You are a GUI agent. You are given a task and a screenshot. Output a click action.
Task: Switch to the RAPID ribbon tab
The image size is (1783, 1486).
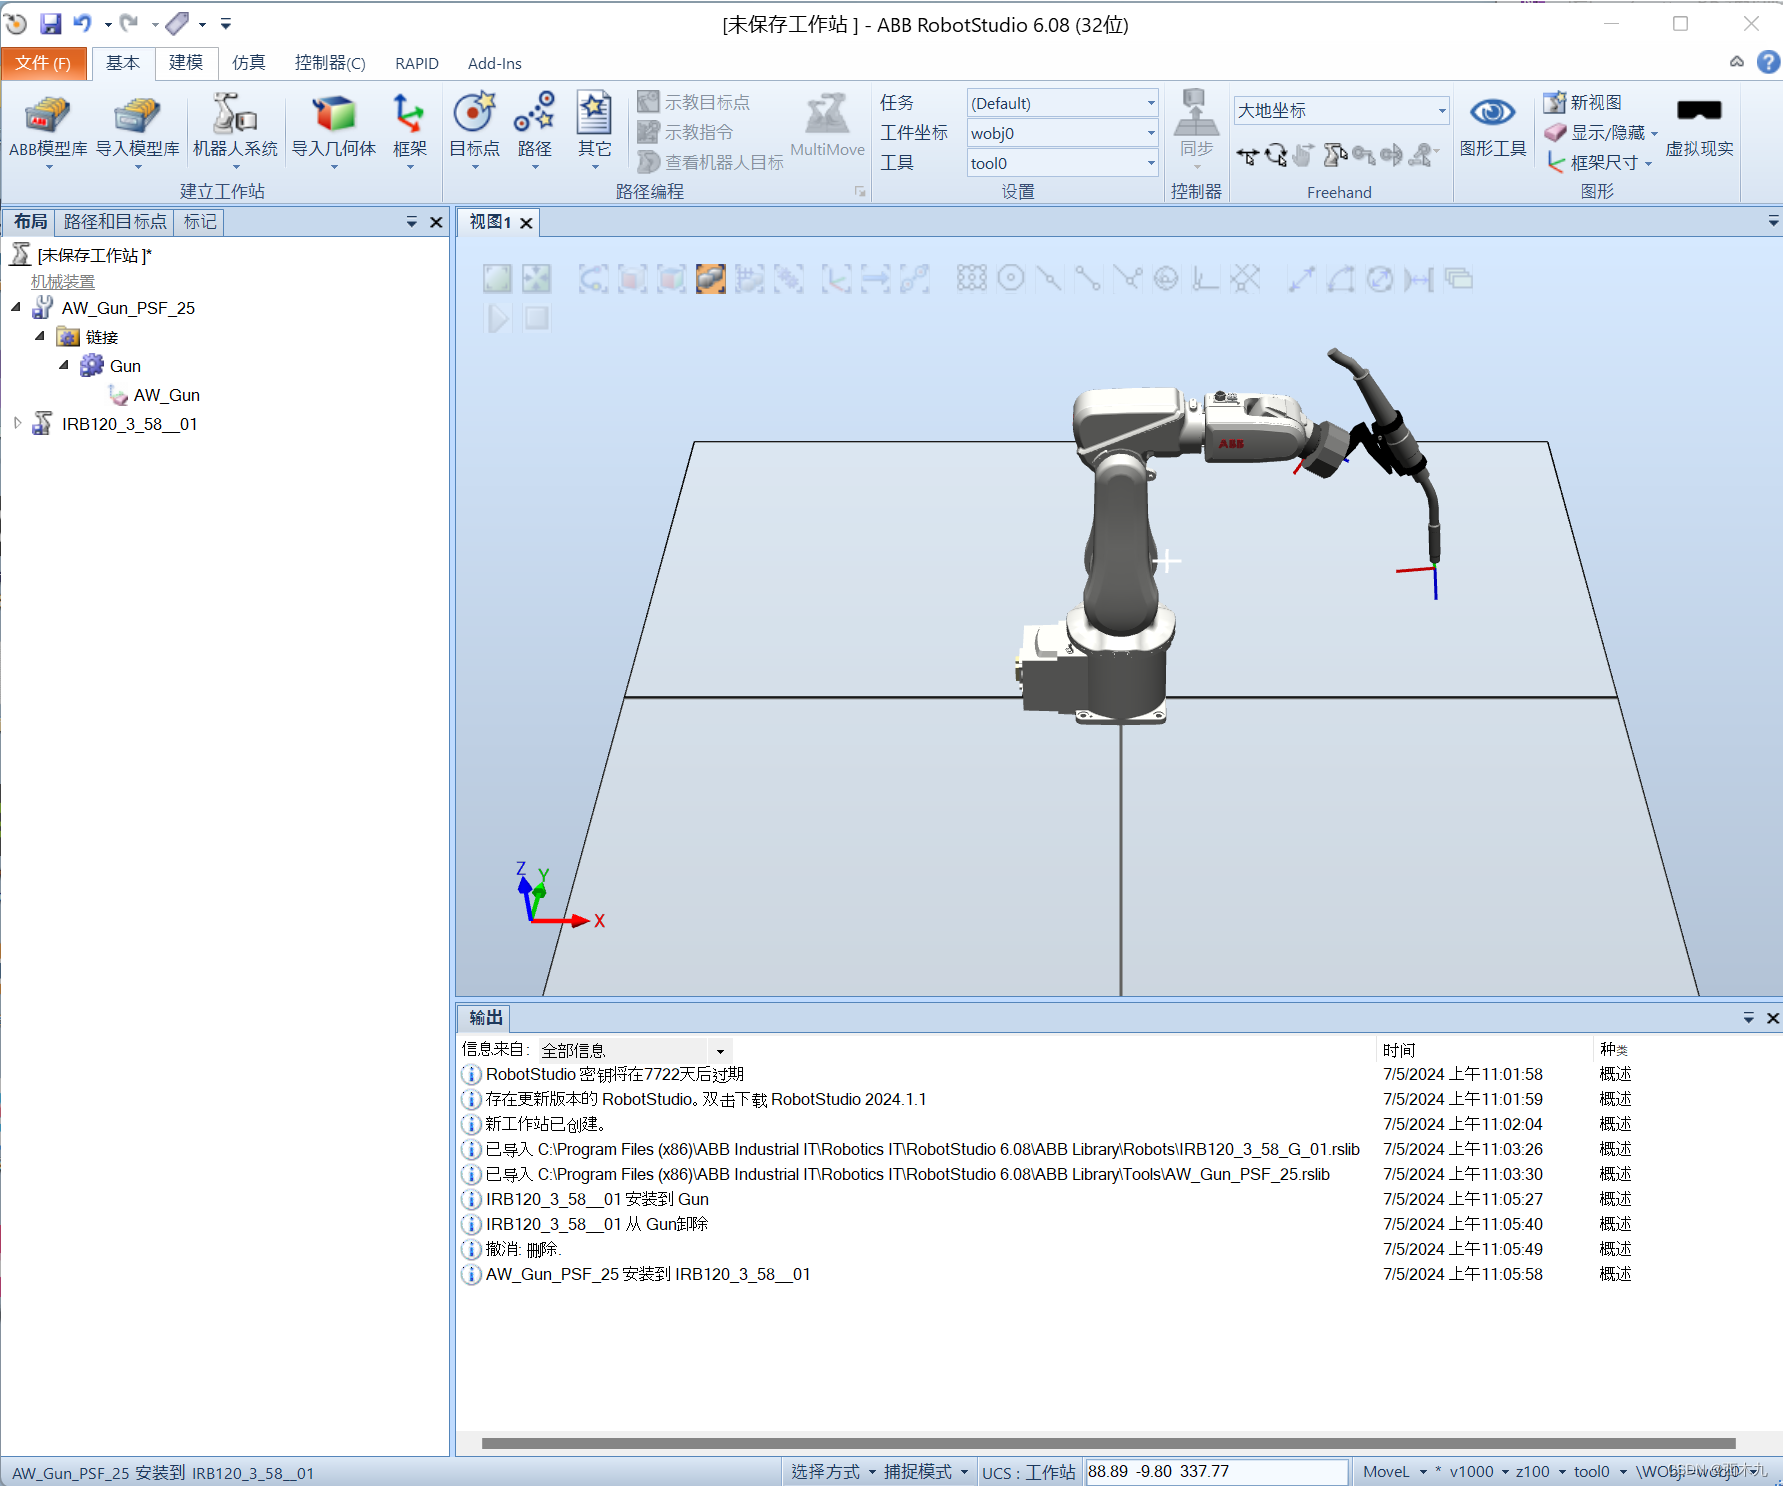(x=416, y=63)
